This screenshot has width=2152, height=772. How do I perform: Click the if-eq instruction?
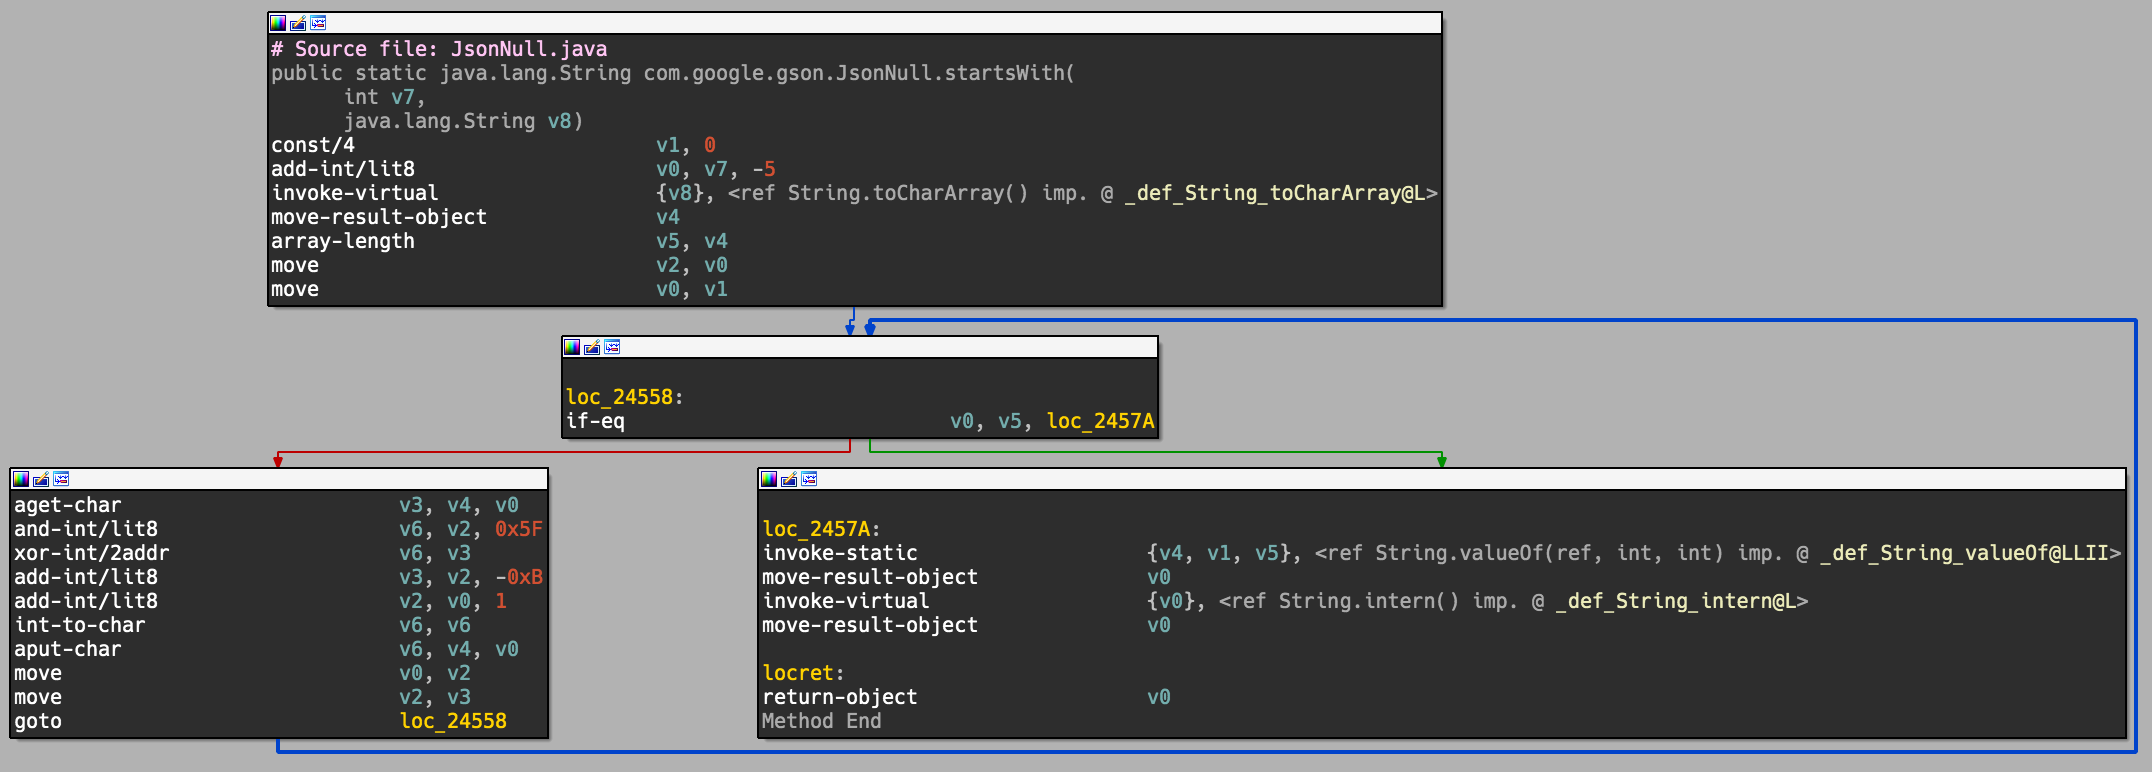click(595, 421)
